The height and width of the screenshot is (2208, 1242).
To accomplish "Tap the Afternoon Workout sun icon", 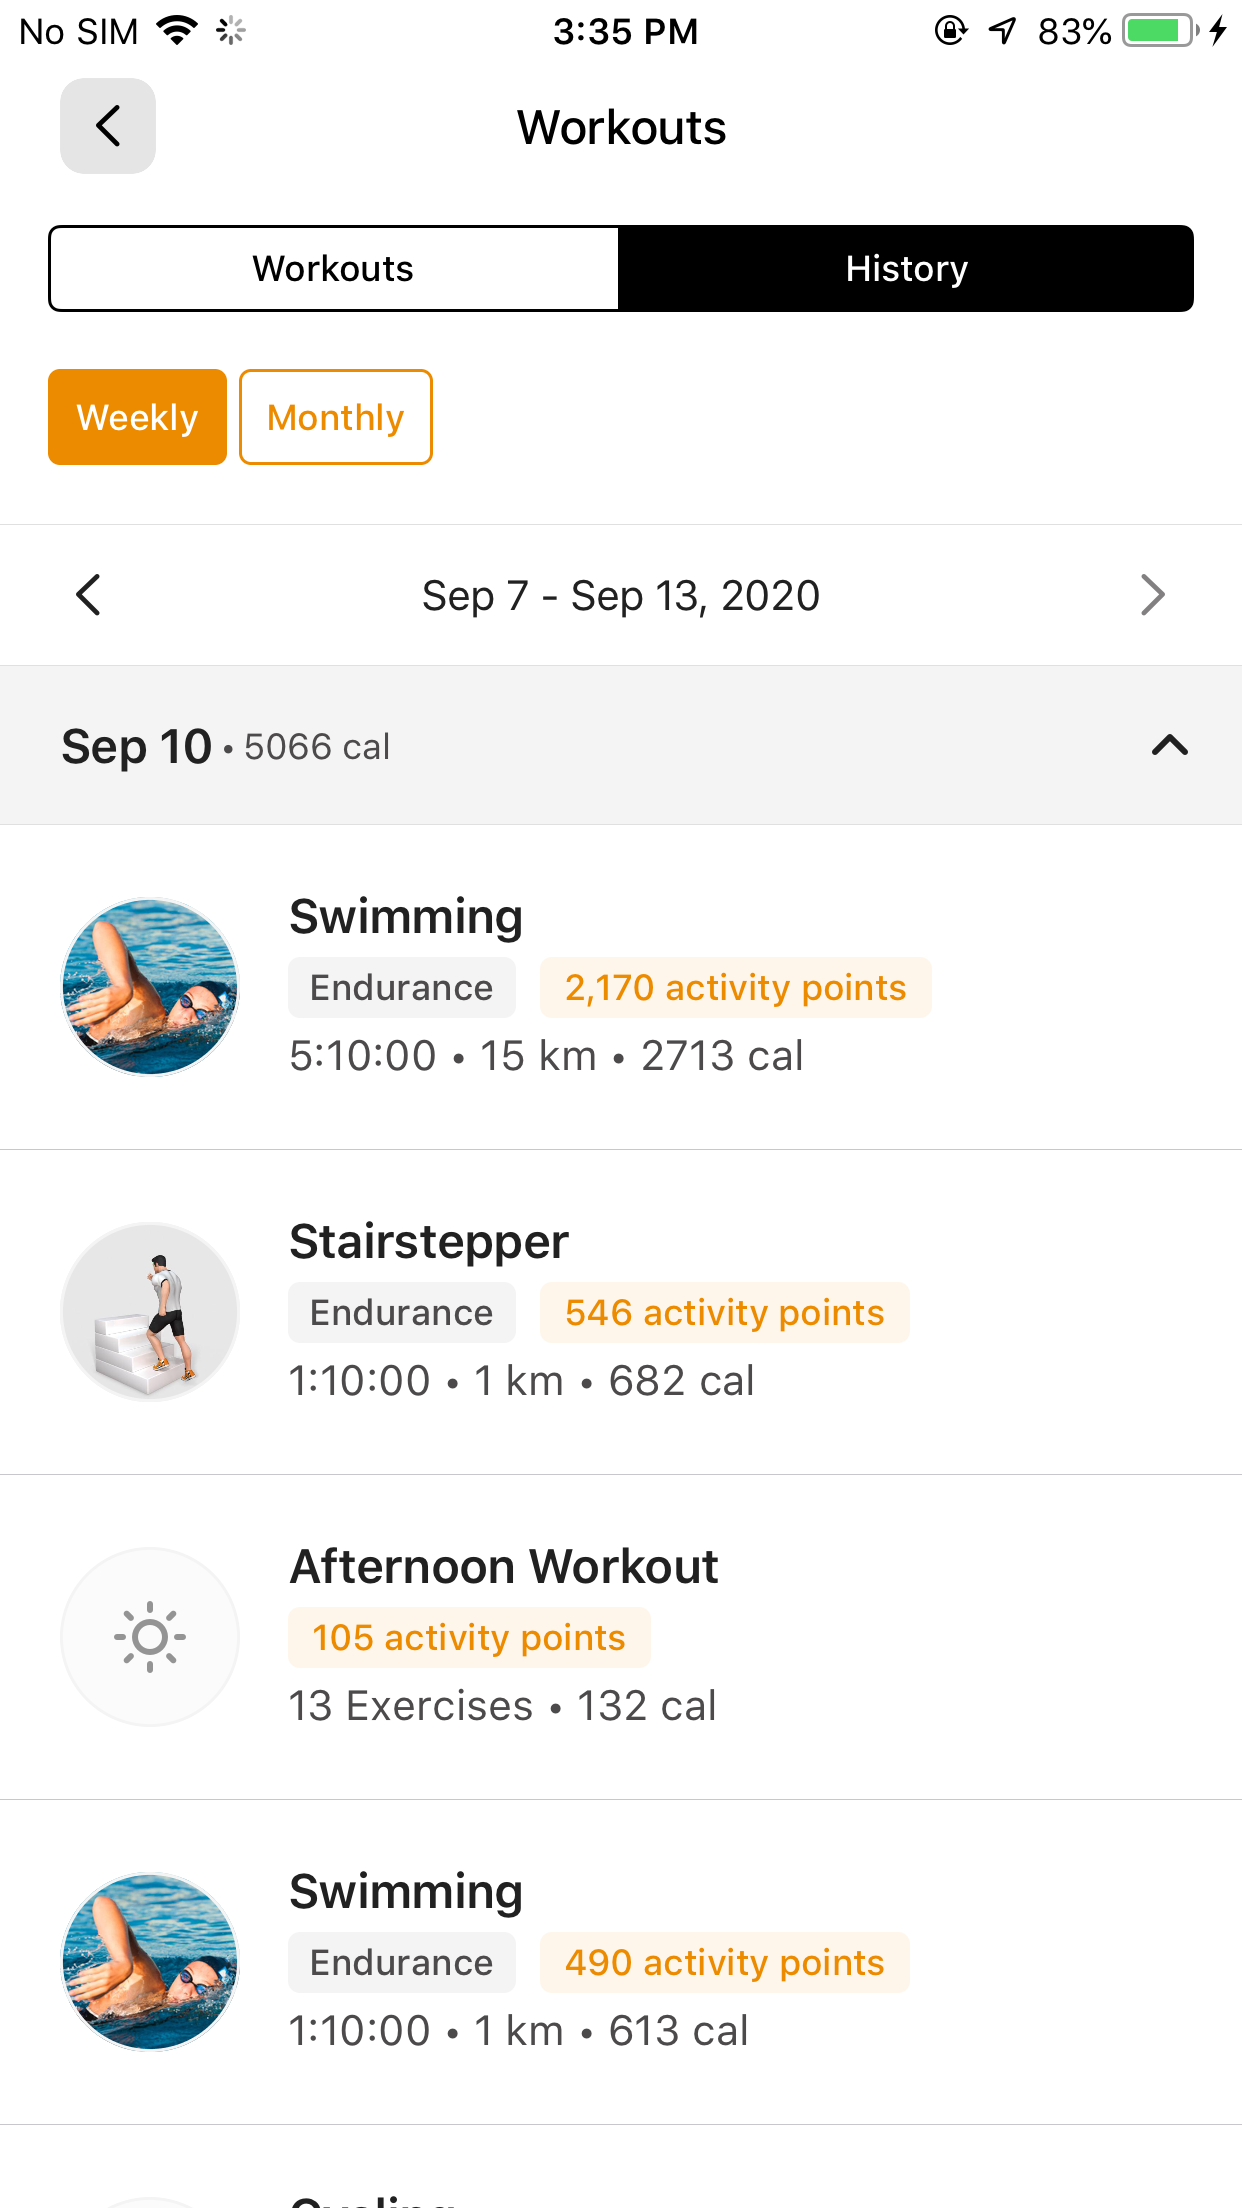I will tap(150, 1636).
